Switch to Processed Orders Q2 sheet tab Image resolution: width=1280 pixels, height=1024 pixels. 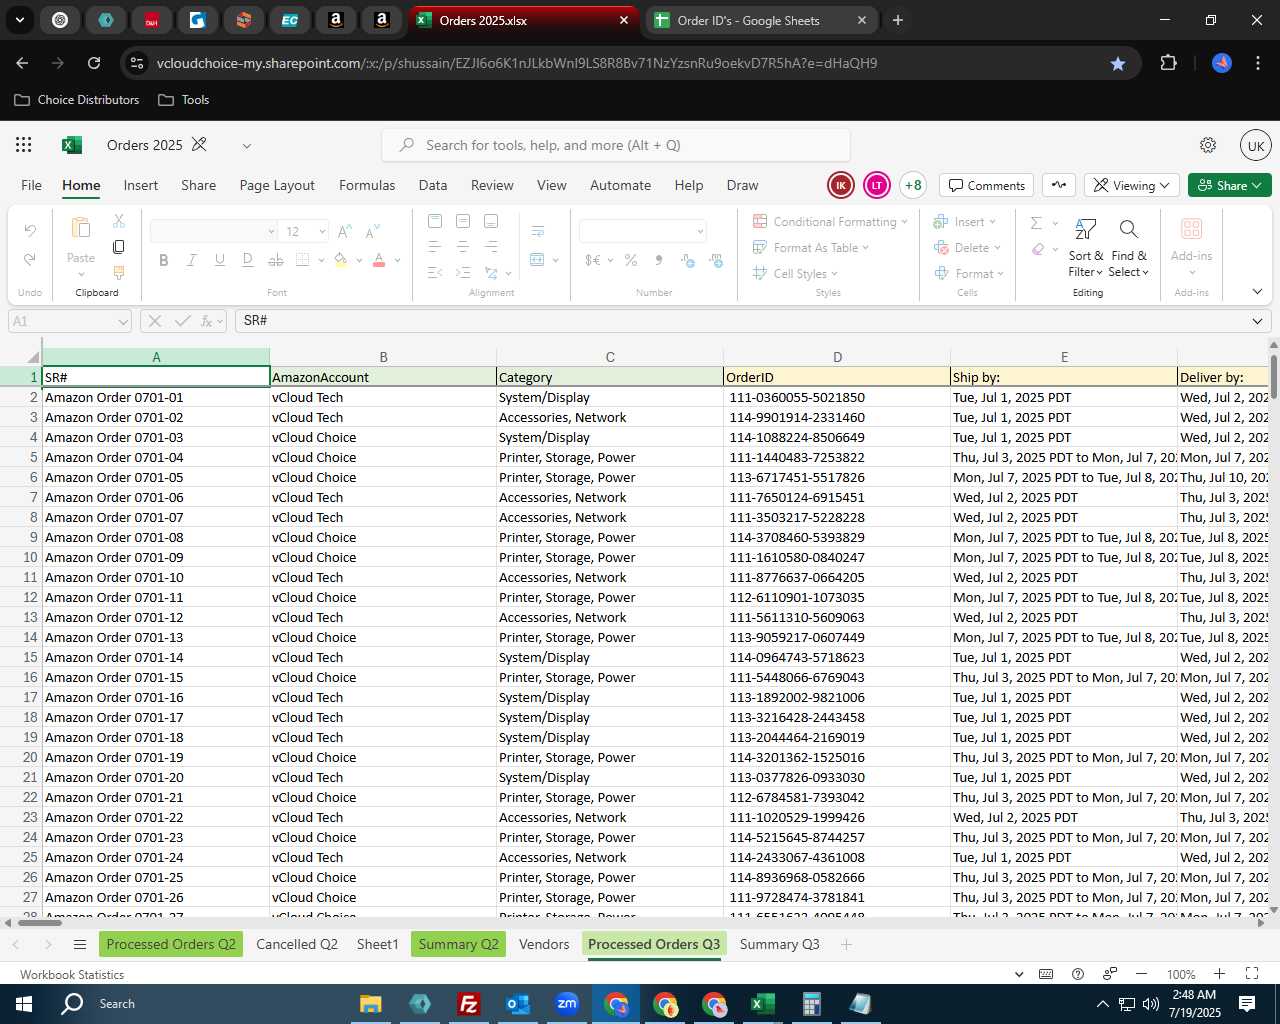pyautogui.click(x=171, y=944)
